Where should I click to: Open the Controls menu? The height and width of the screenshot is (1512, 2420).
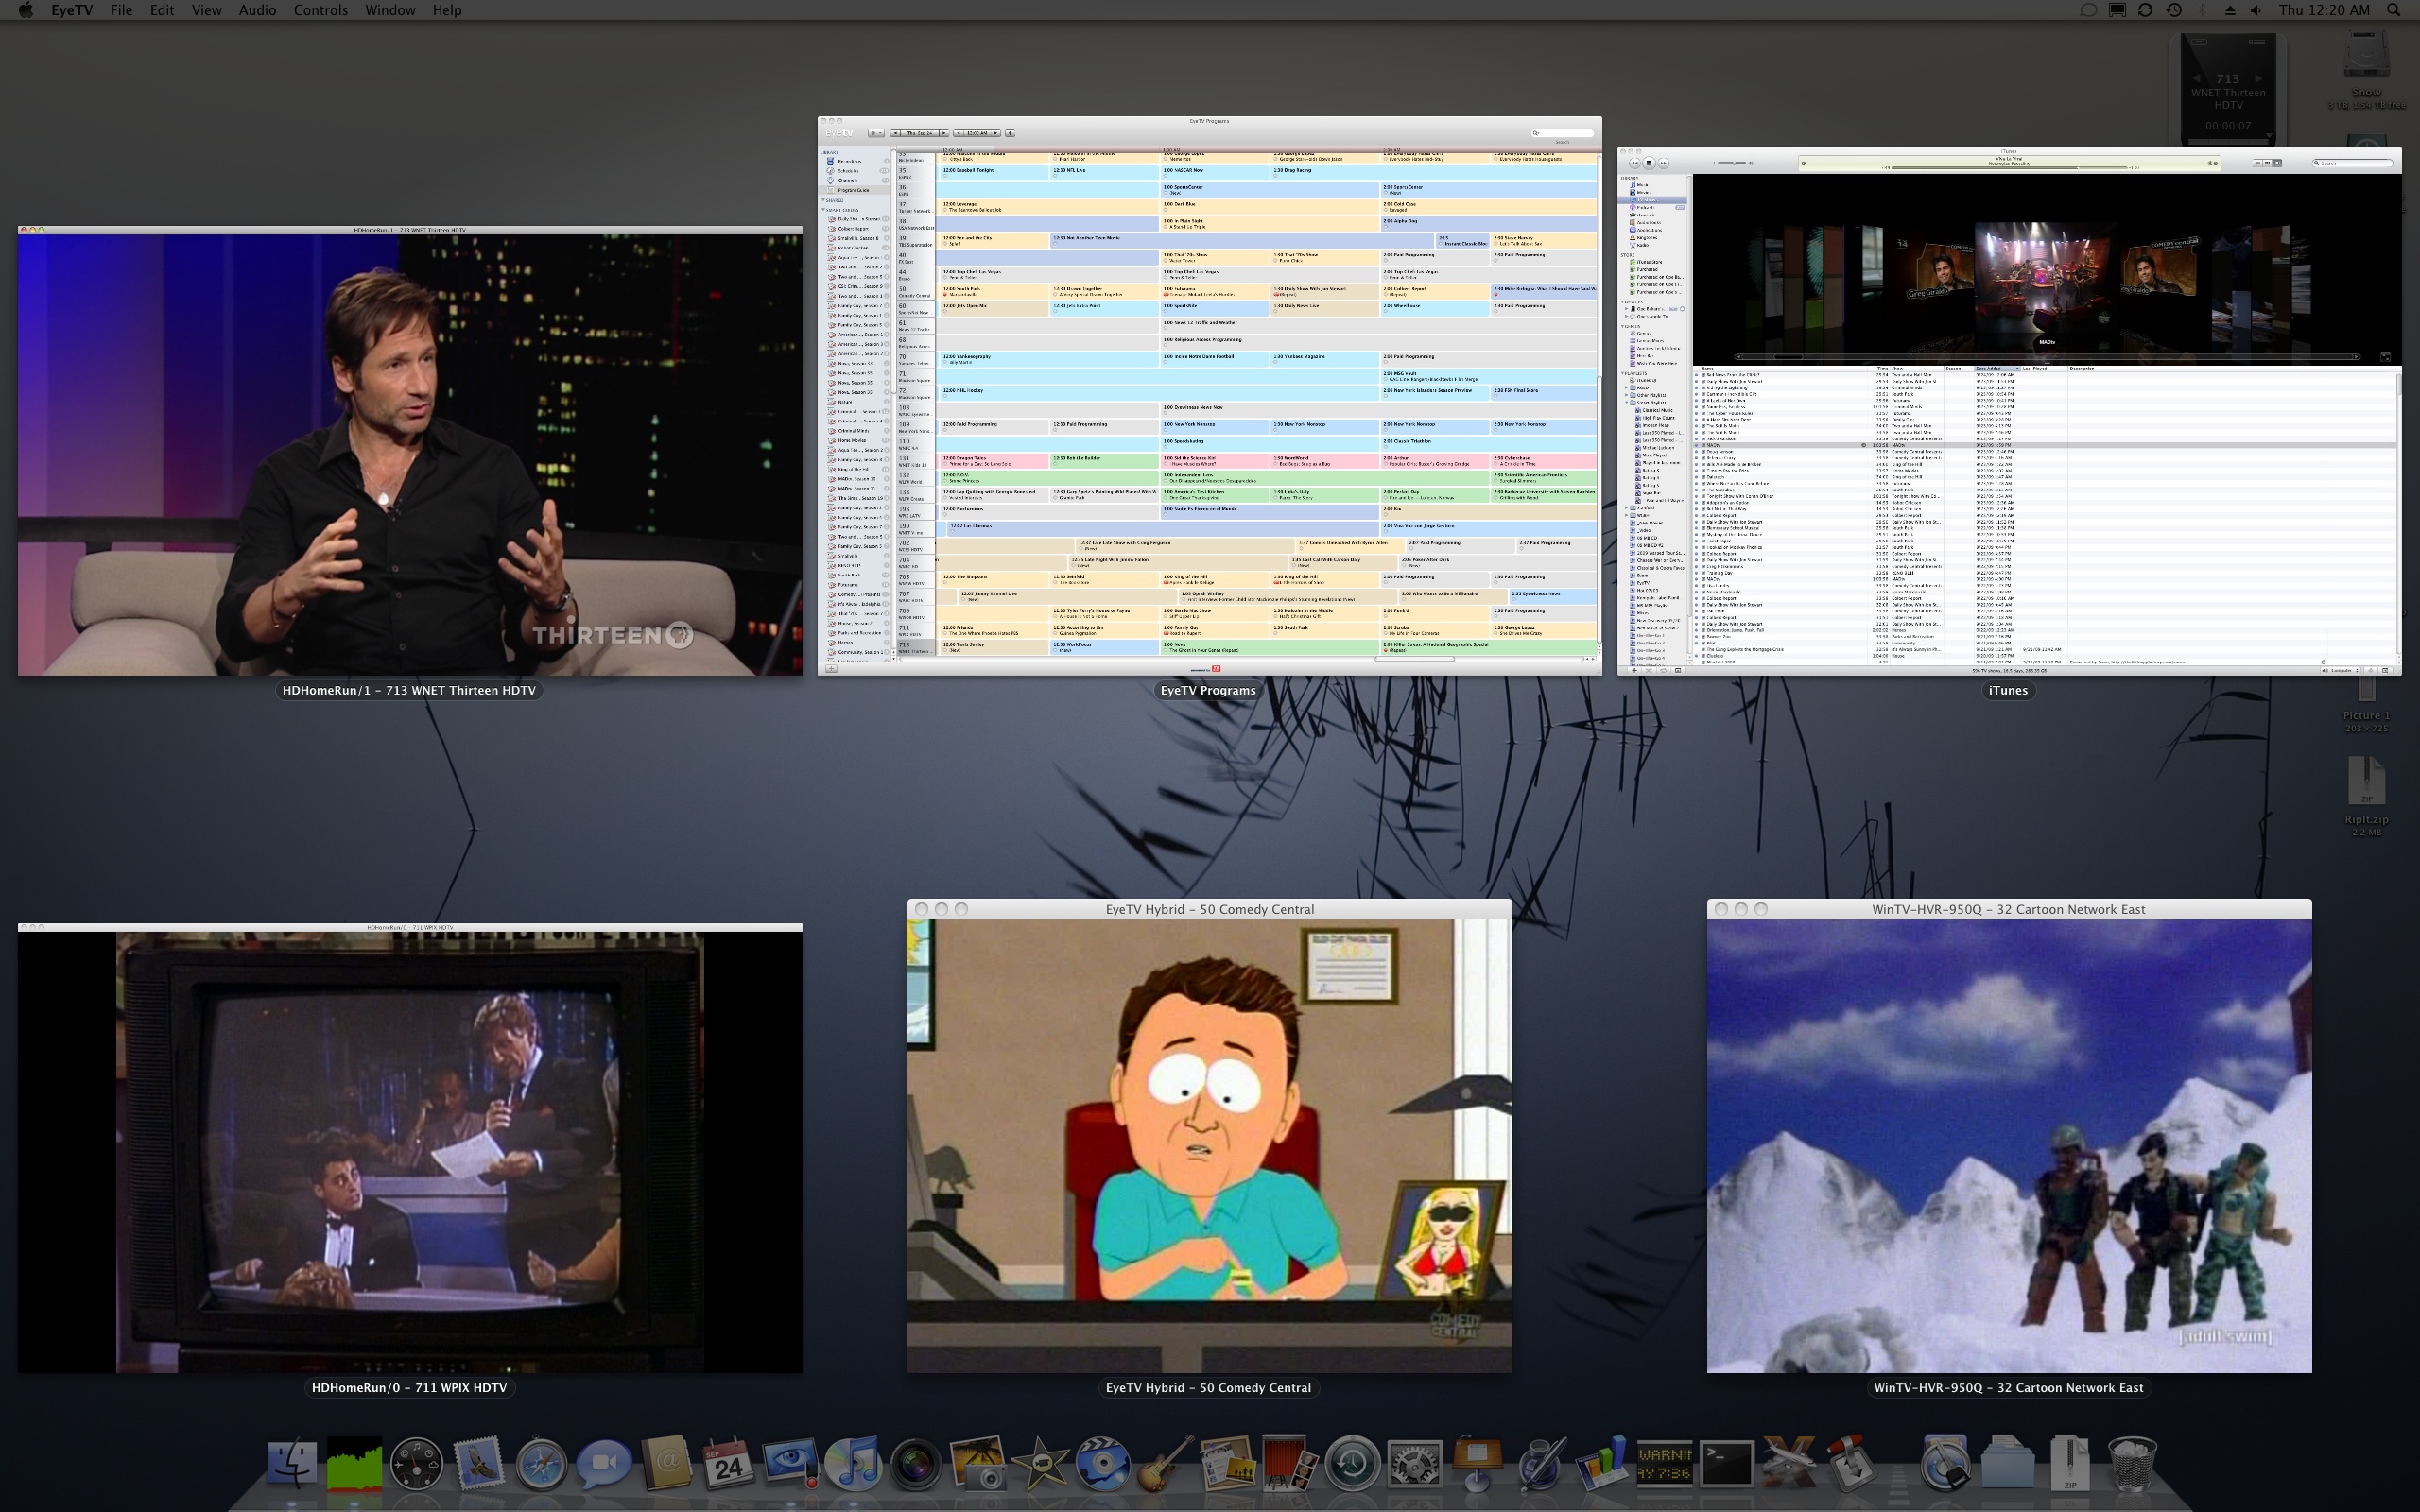[320, 10]
